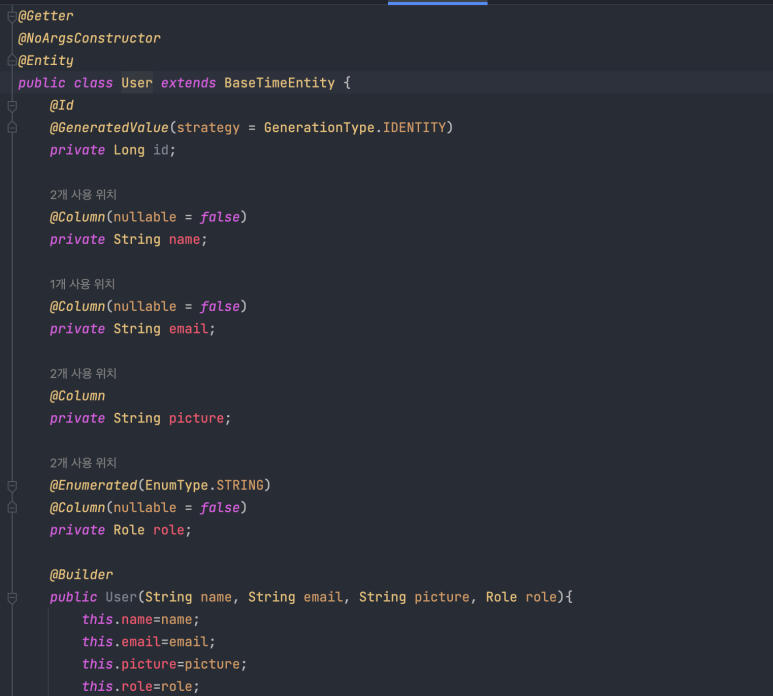Image resolution: width=773 pixels, height=696 pixels.
Task: Open usages hint above the role field
Action: click(x=83, y=463)
